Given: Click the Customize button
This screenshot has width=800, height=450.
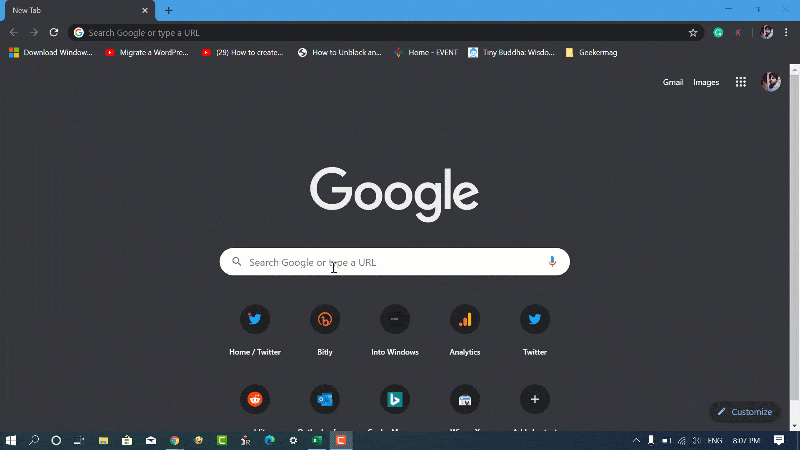Looking at the screenshot, I should (x=745, y=412).
